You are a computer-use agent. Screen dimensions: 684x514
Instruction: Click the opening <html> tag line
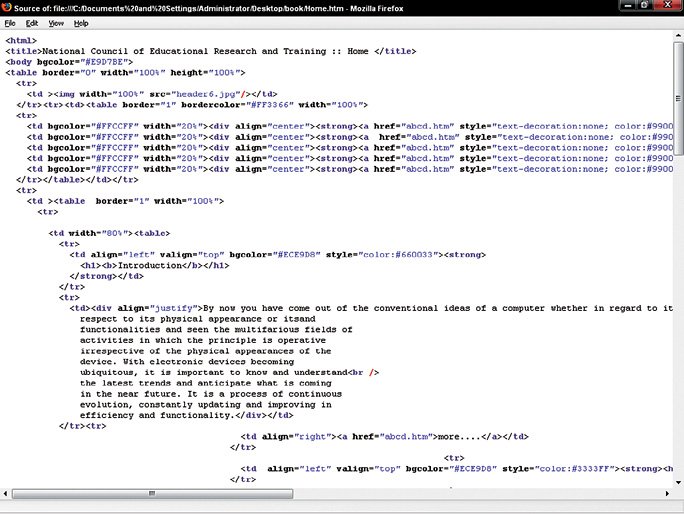pyautogui.click(x=21, y=41)
